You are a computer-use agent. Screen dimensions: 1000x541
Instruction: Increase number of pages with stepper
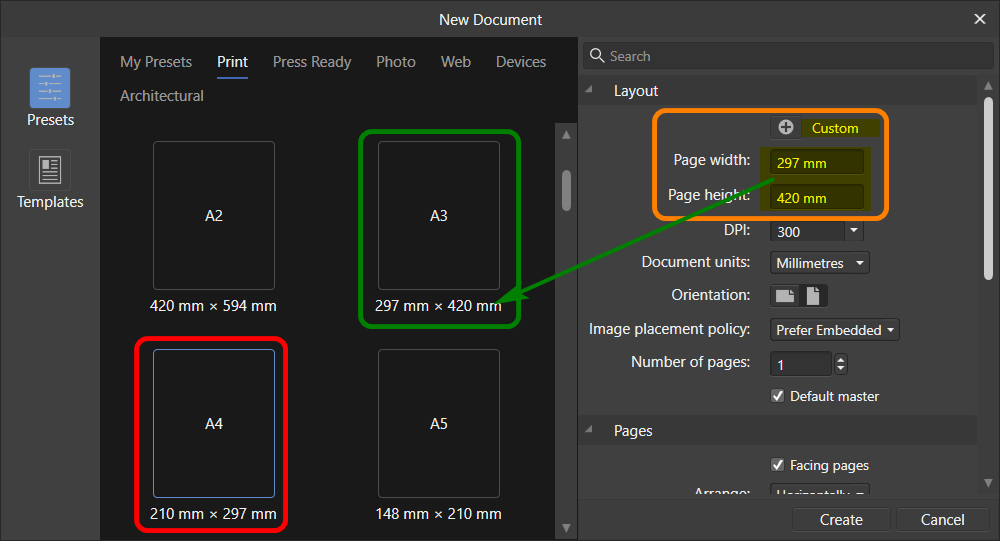click(840, 359)
